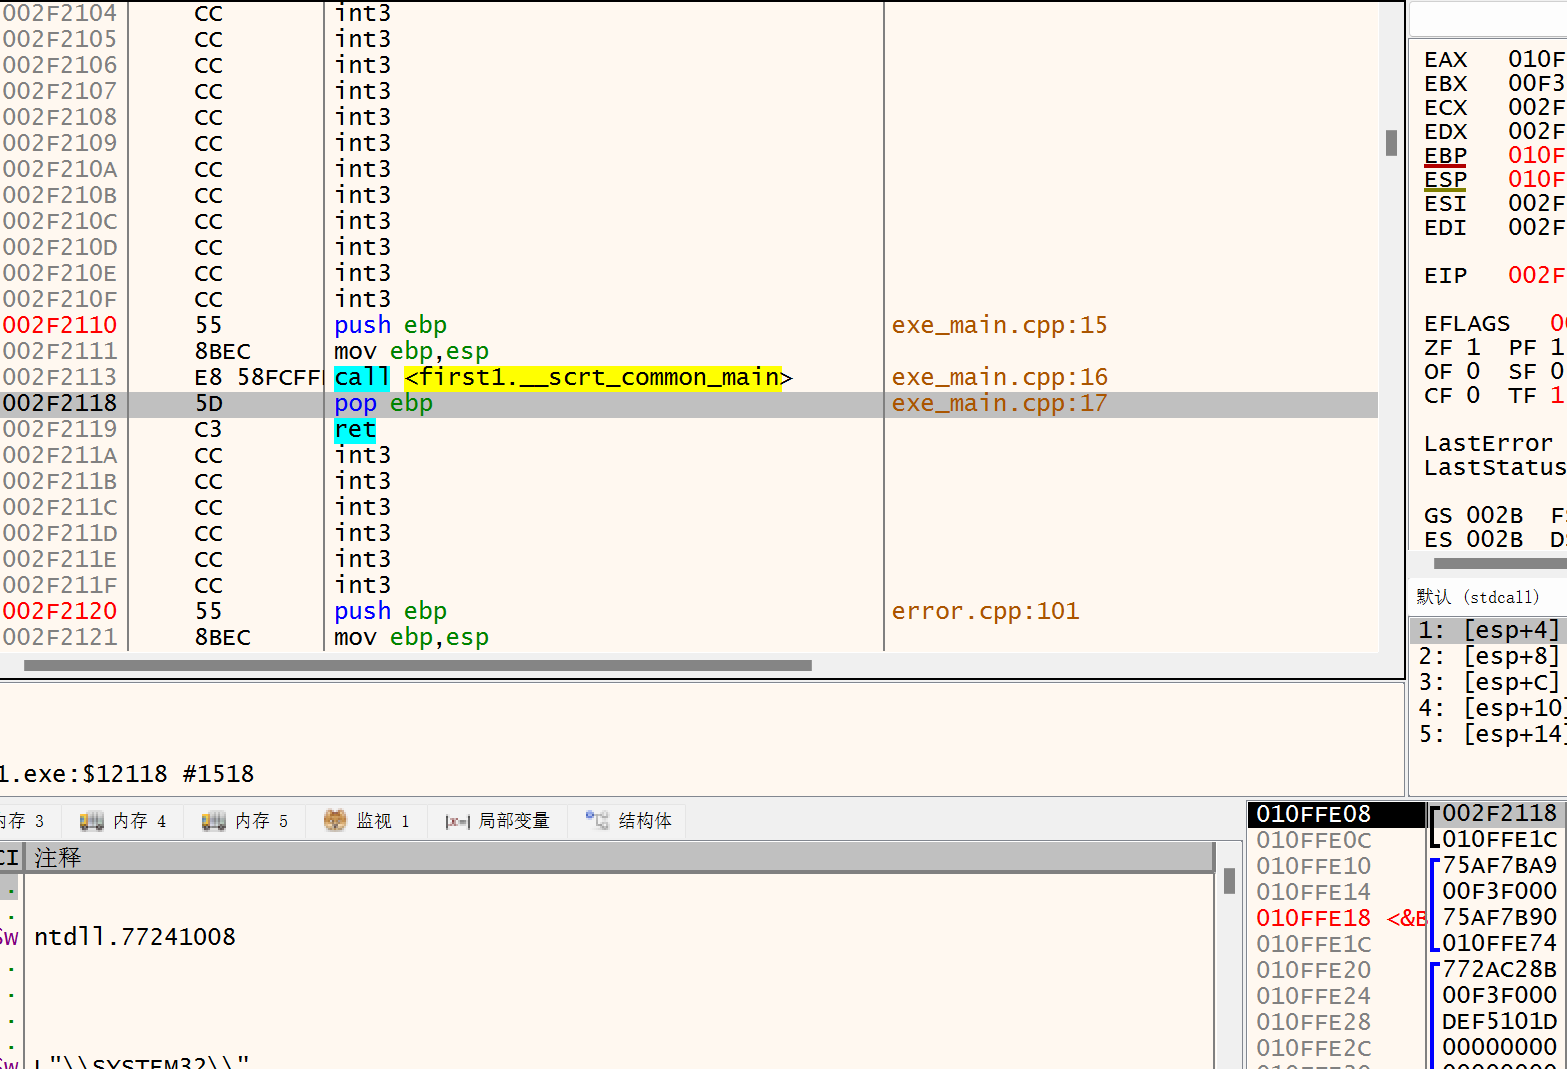
Task: Click the exe_main.cpp:15 source comment
Action: [x=999, y=326]
